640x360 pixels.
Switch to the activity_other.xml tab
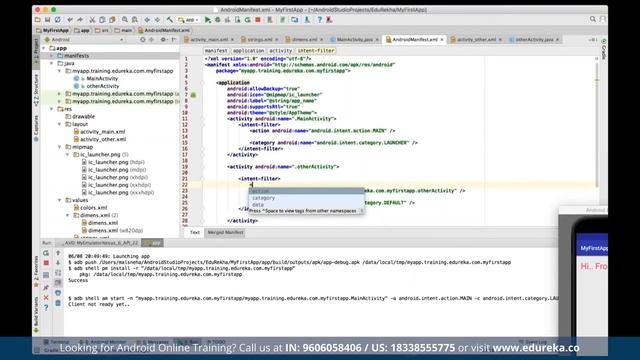click(476, 40)
